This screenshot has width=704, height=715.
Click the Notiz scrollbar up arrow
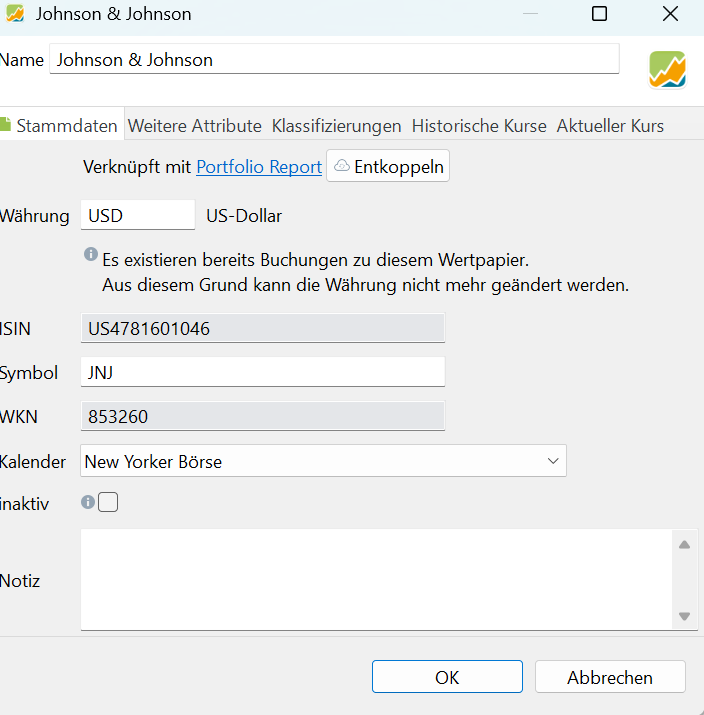[x=684, y=544]
